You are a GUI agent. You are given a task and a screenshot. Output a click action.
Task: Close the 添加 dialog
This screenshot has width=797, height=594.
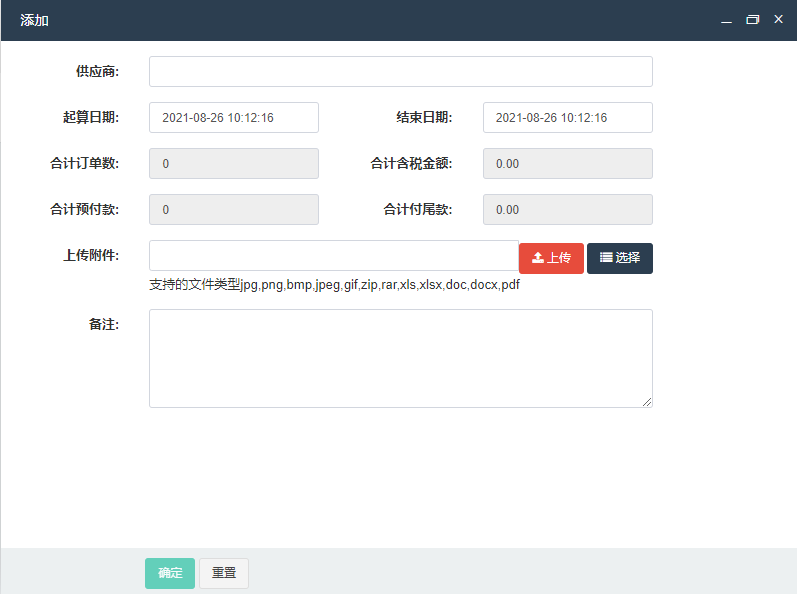pyautogui.click(x=778, y=19)
